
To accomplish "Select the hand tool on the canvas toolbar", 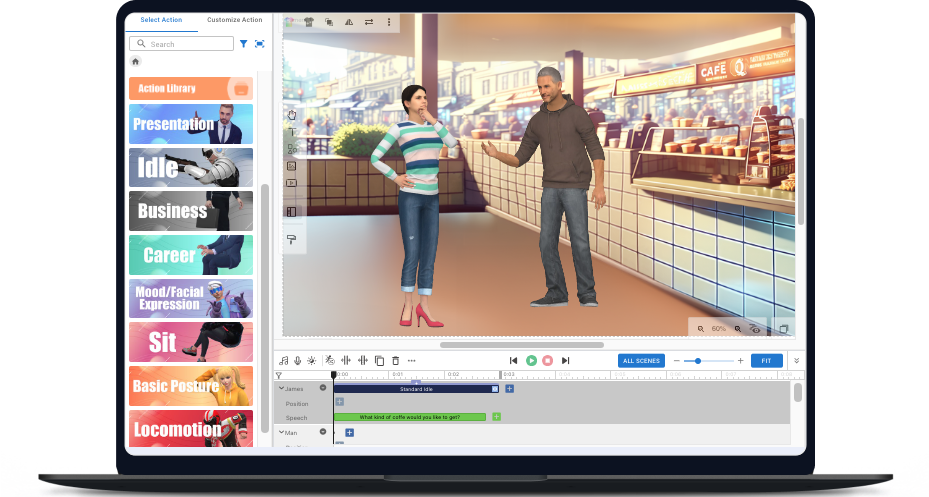I will 292,114.
